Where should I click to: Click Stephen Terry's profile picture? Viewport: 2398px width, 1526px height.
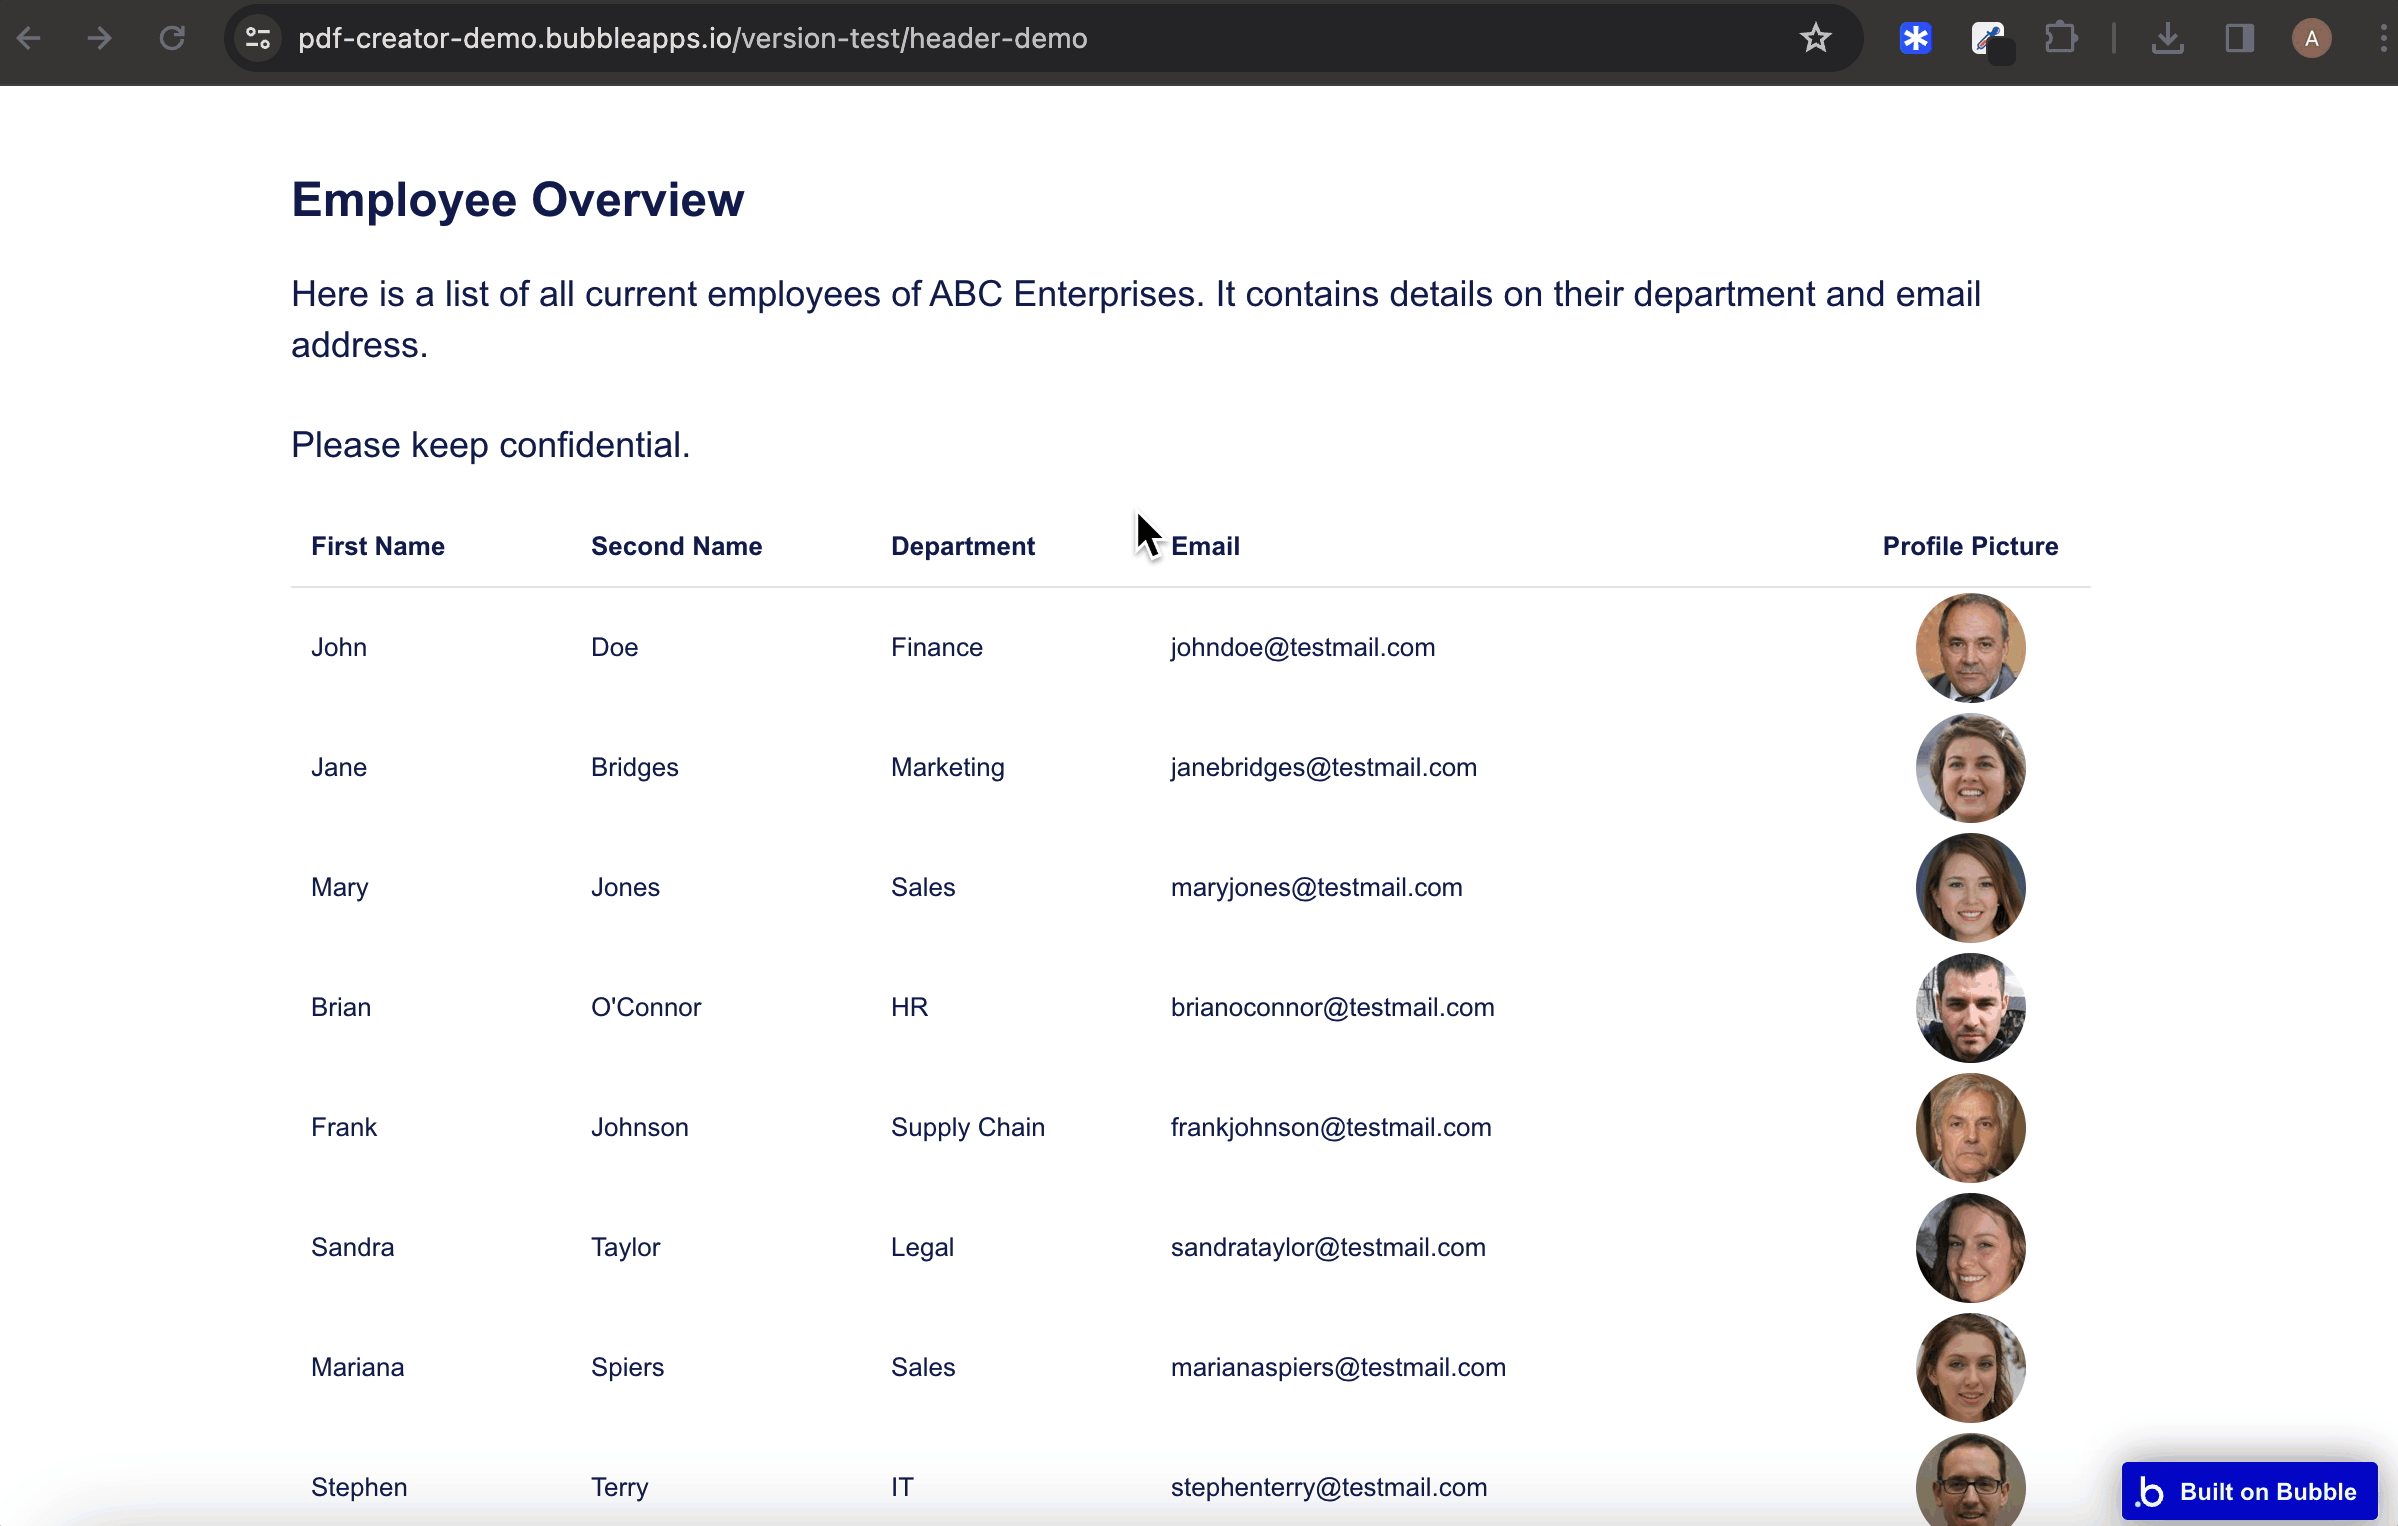click(x=1970, y=1480)
